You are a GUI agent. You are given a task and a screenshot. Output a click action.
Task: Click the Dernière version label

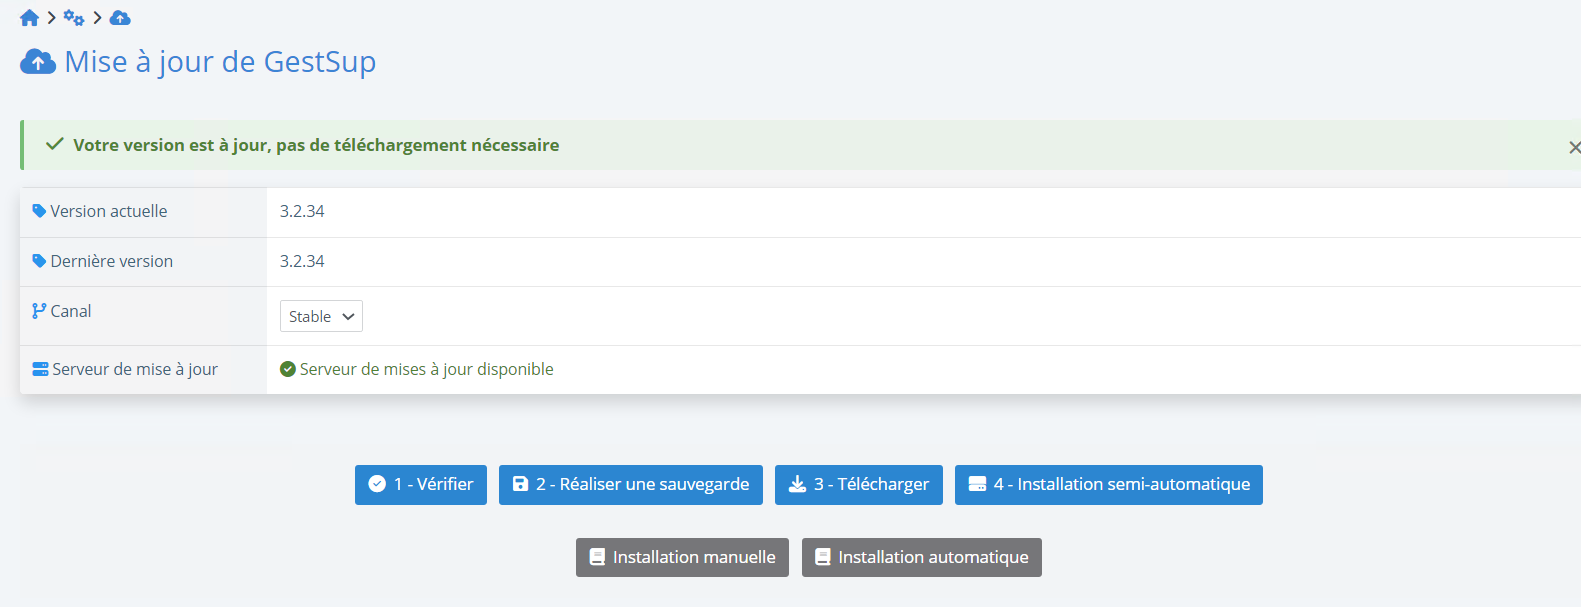click(112, 261)
